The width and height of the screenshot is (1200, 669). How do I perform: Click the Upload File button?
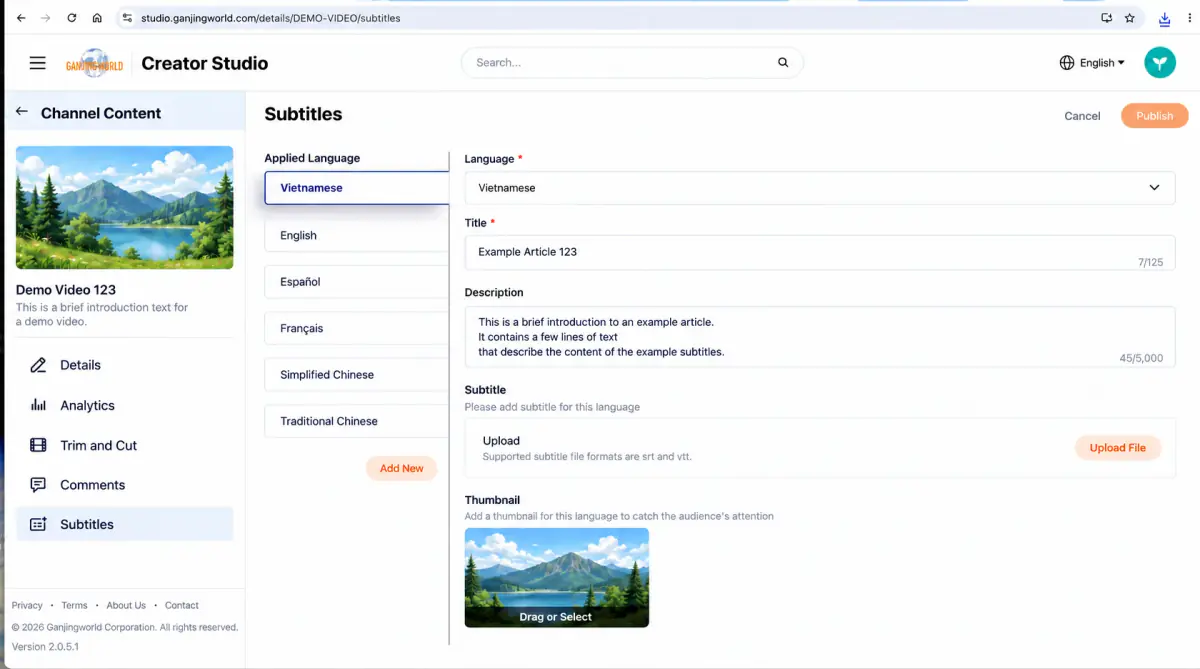[x=1118, y=448]
